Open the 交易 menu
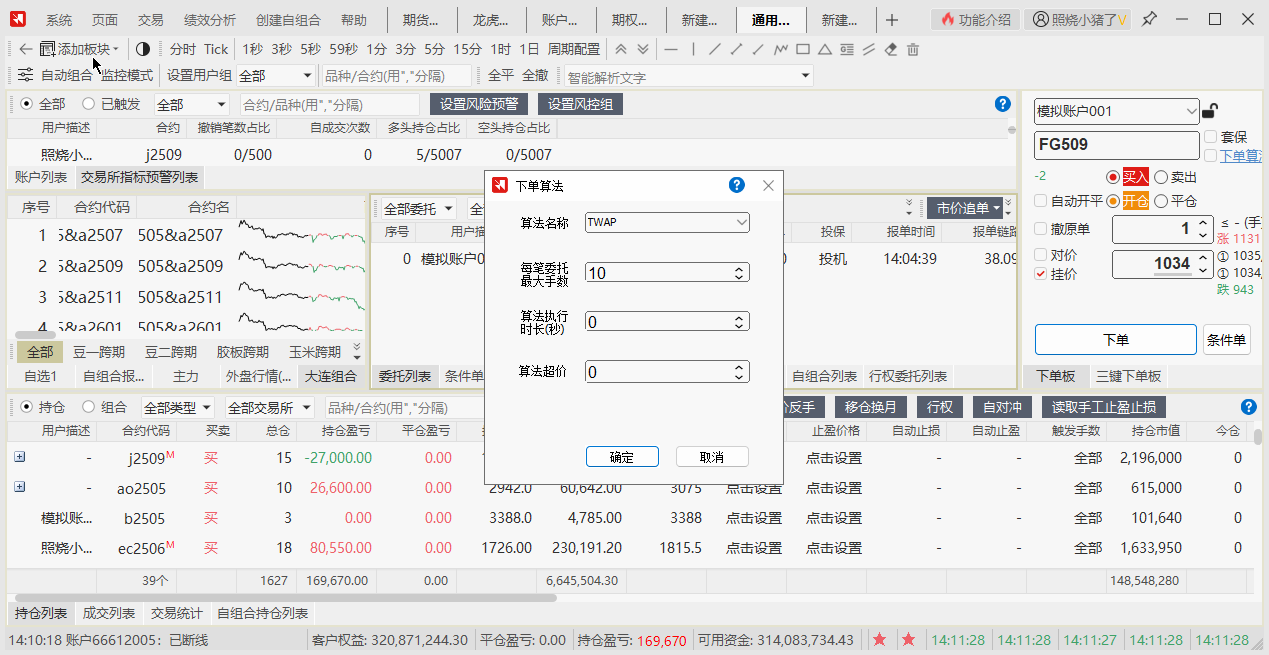This screenshot has height=655, width=1269. click(151, 20)
